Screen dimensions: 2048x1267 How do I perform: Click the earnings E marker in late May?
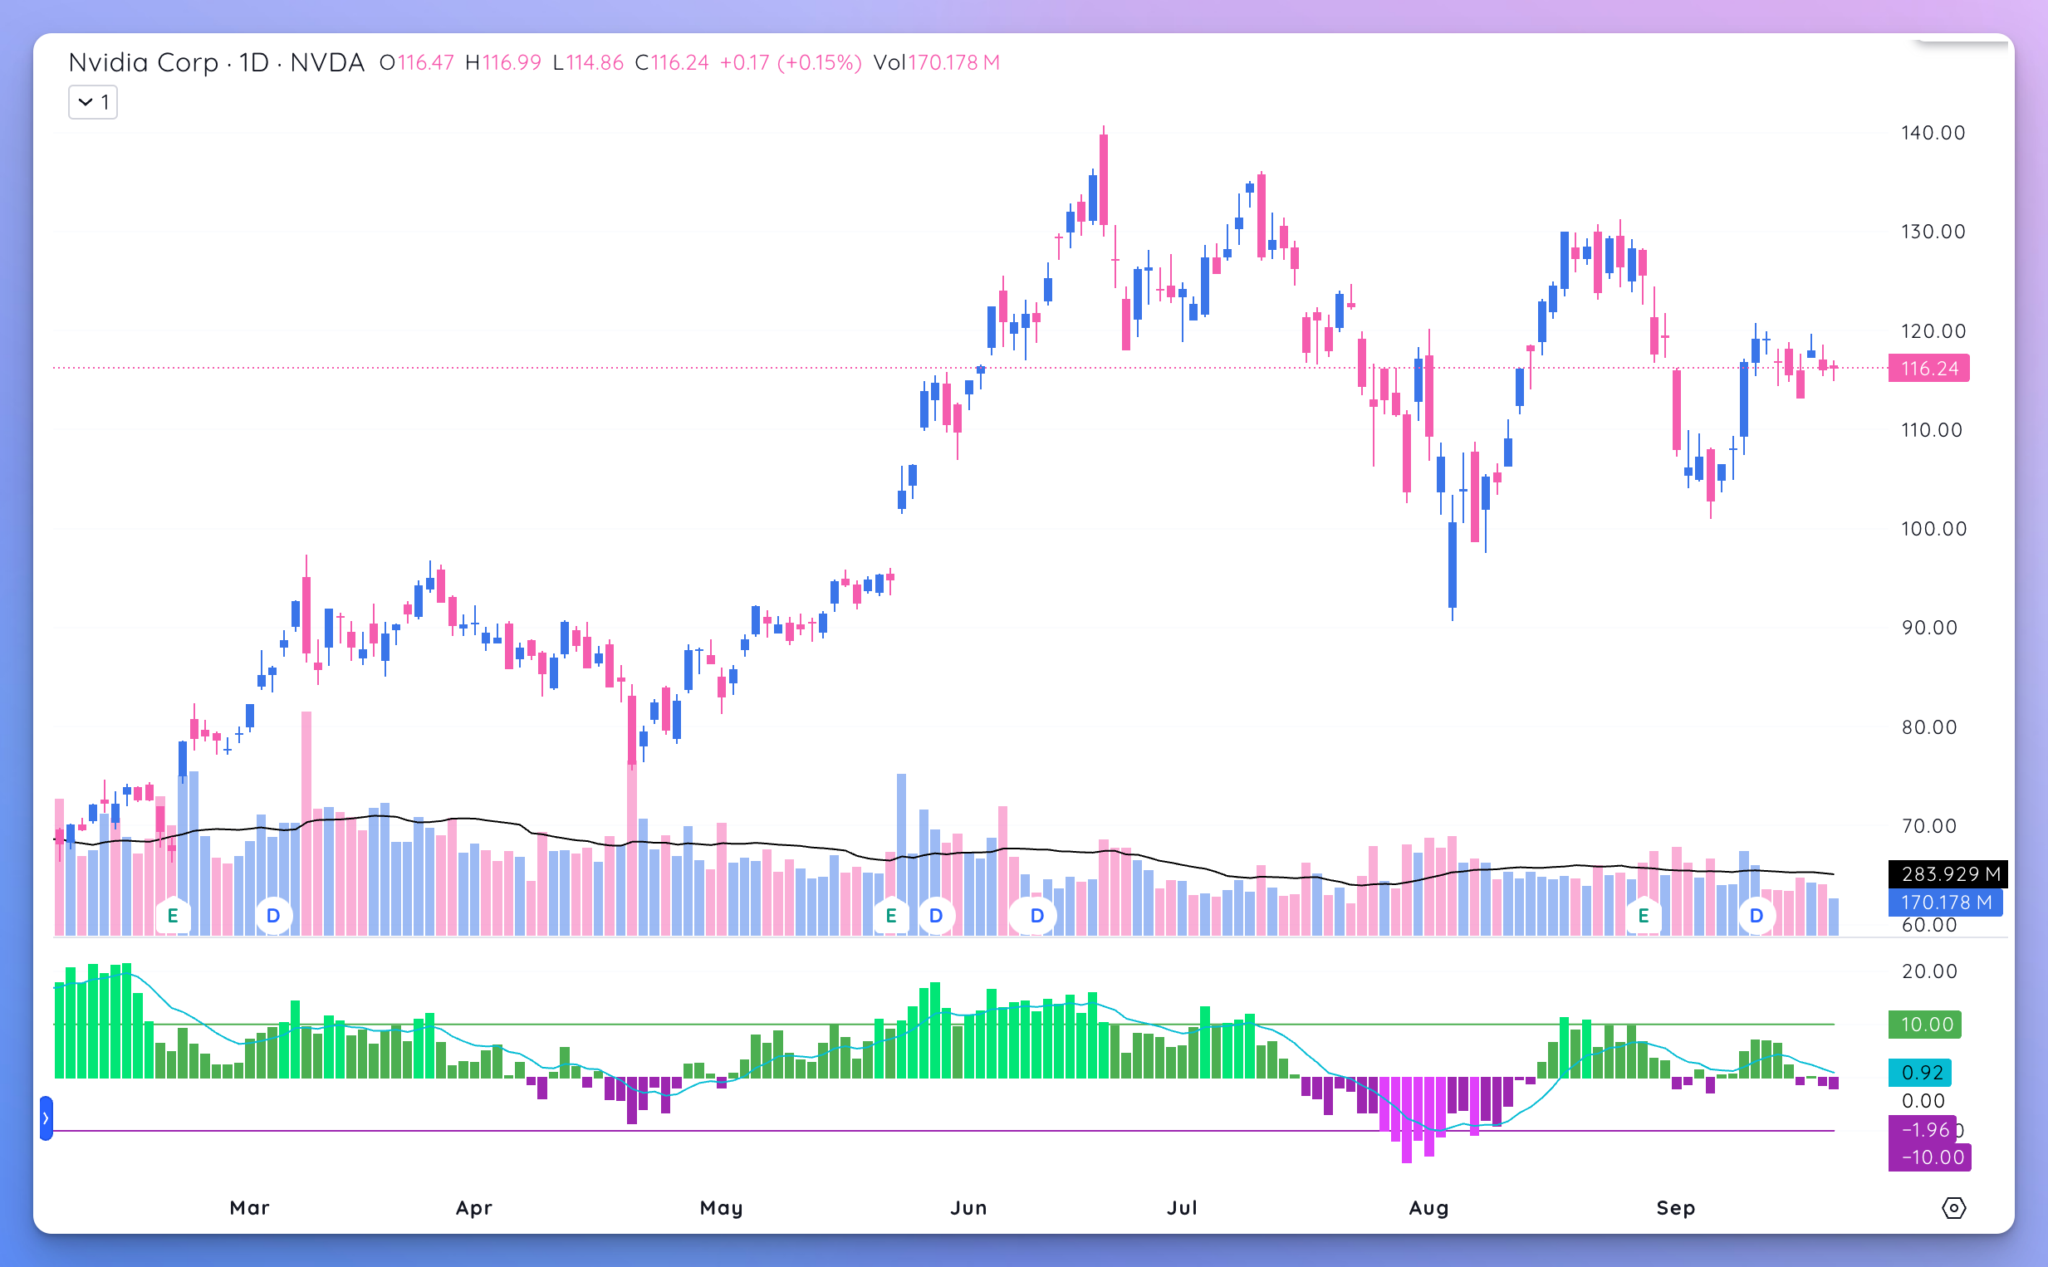[891, 915]
